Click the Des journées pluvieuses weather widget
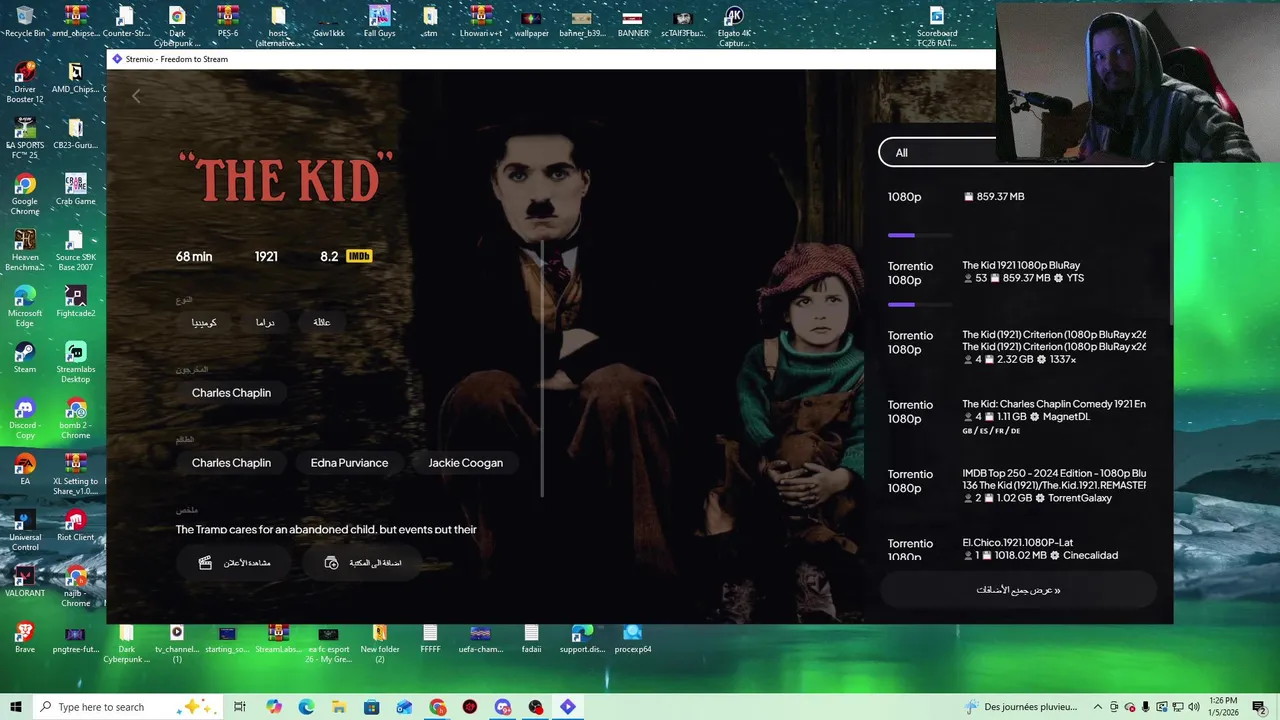This screenshot has height=720, width=1280. [1021, 707]
